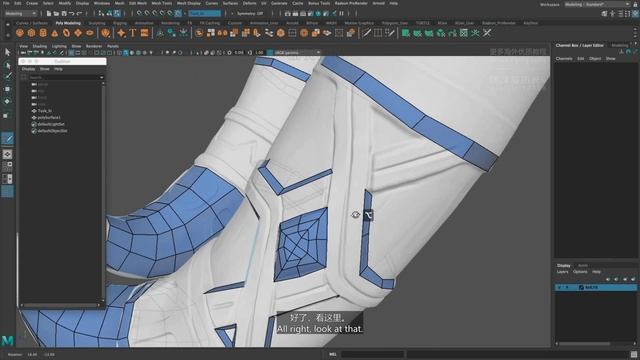Click the Redo arrow on status line
640x360 pixels.
(x=80, y=13)
